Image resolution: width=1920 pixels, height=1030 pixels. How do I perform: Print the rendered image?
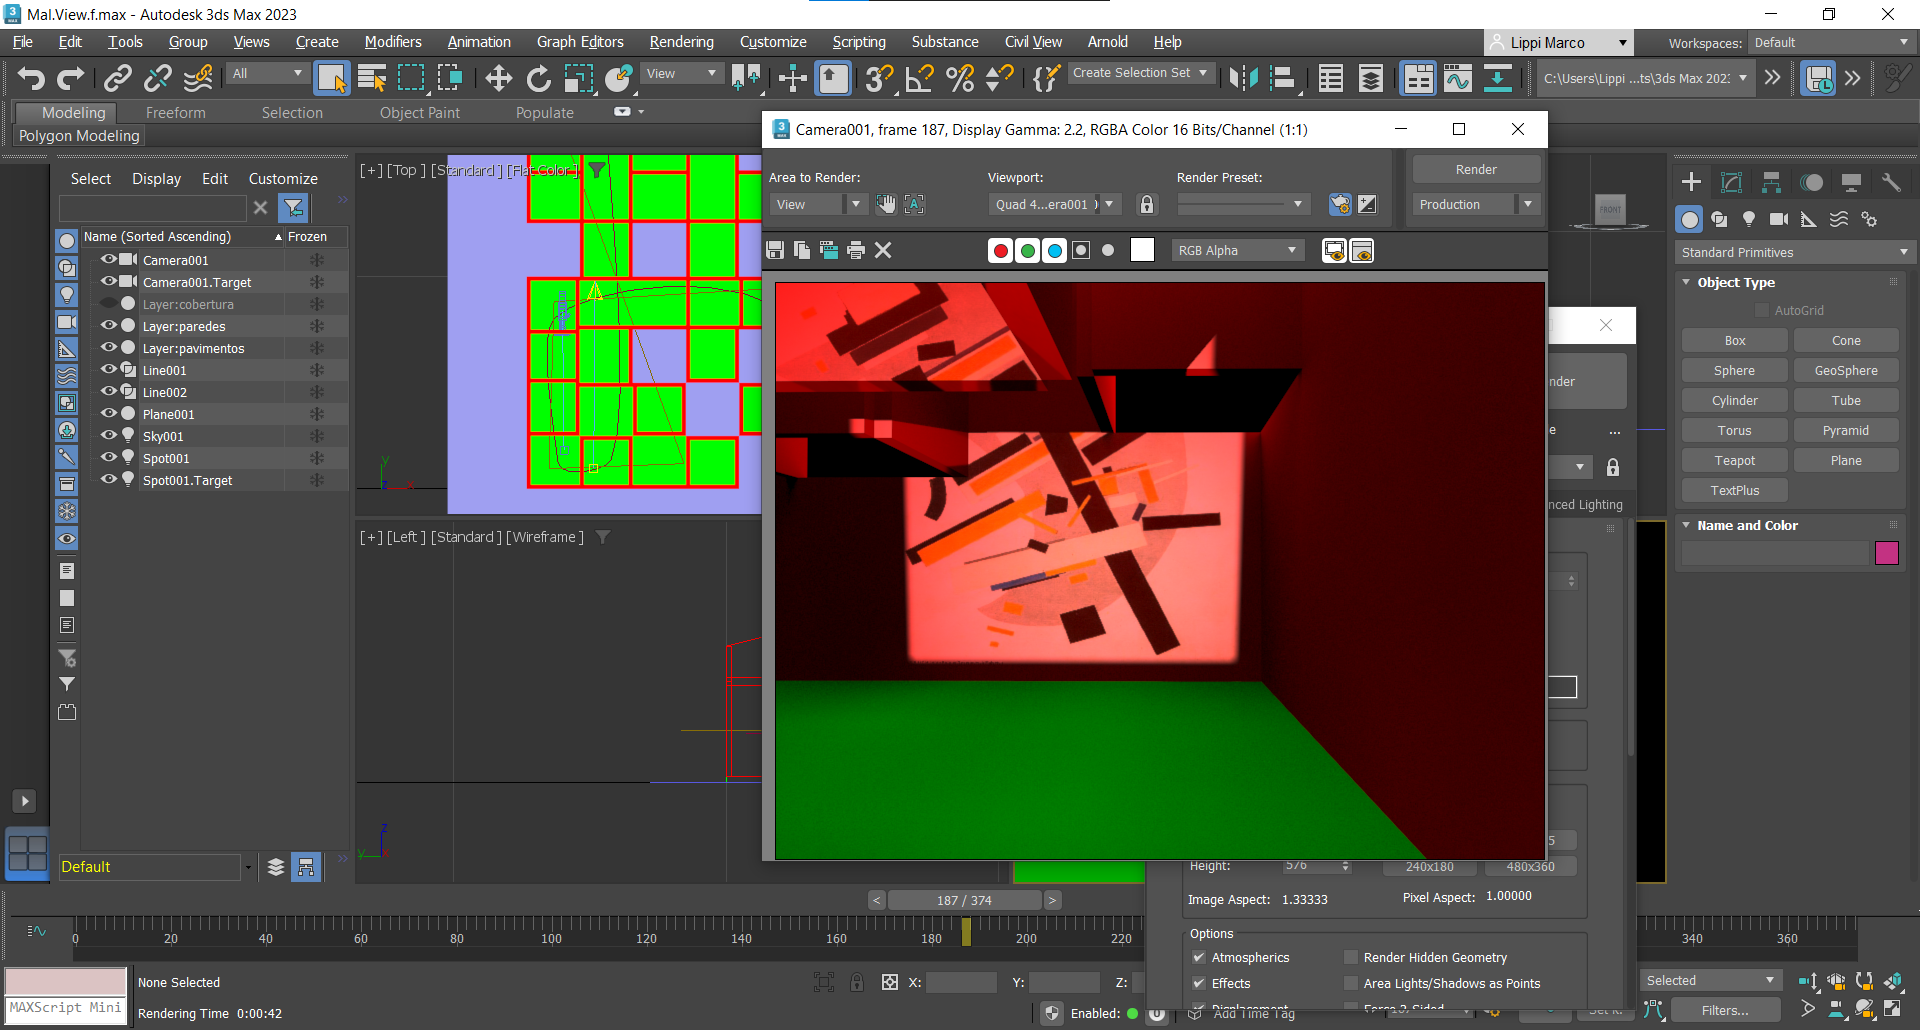coord(856,250)
